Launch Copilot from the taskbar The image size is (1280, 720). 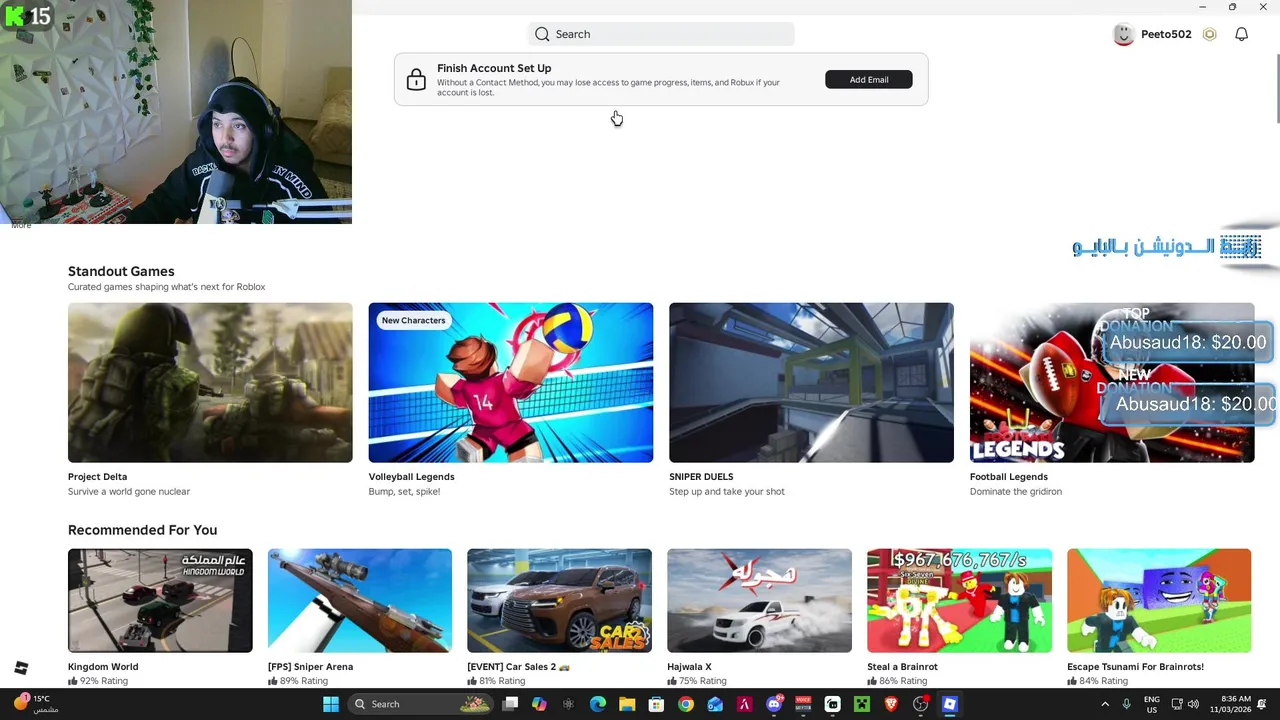pos(539,704)
